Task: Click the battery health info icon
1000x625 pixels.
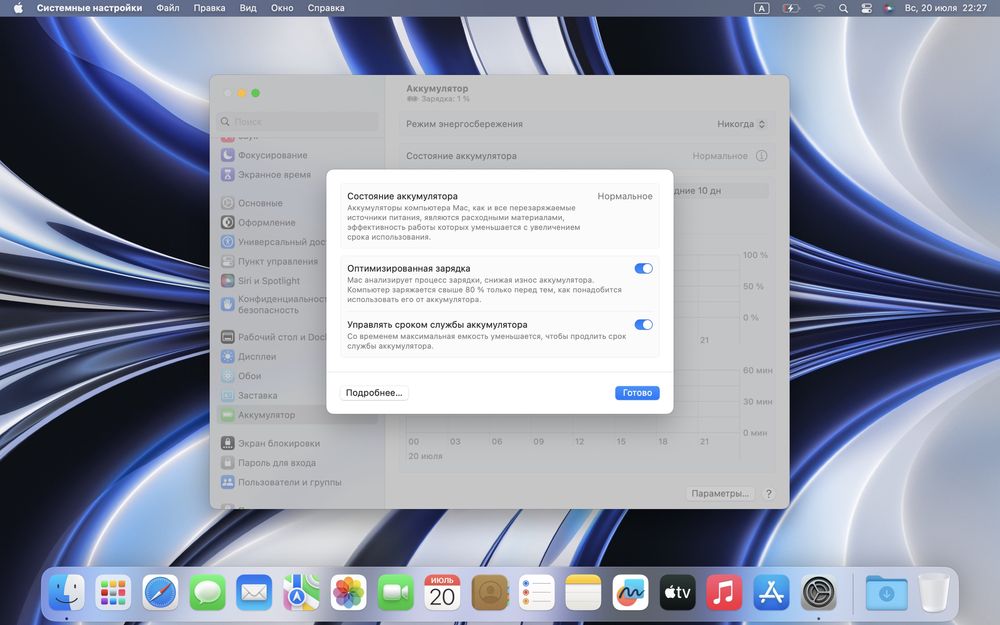Action: click(x=761, y=156)
